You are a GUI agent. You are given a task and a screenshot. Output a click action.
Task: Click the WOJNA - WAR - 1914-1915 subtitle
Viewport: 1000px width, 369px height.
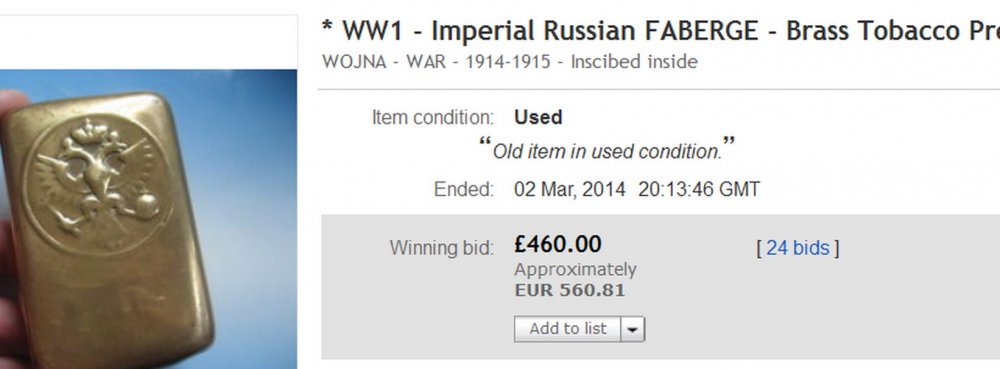(x=510, y=62)
